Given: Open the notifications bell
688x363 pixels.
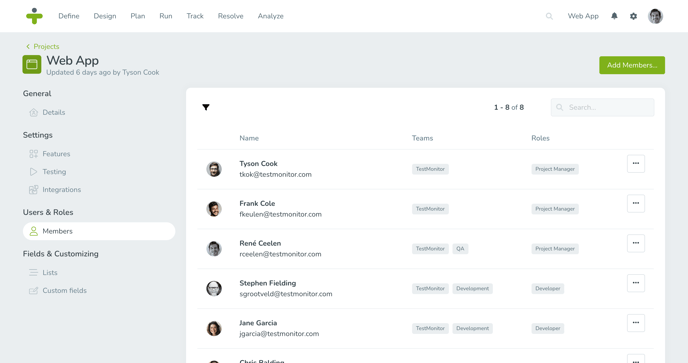Looking at the screenshot, I should tap(614, 16).
